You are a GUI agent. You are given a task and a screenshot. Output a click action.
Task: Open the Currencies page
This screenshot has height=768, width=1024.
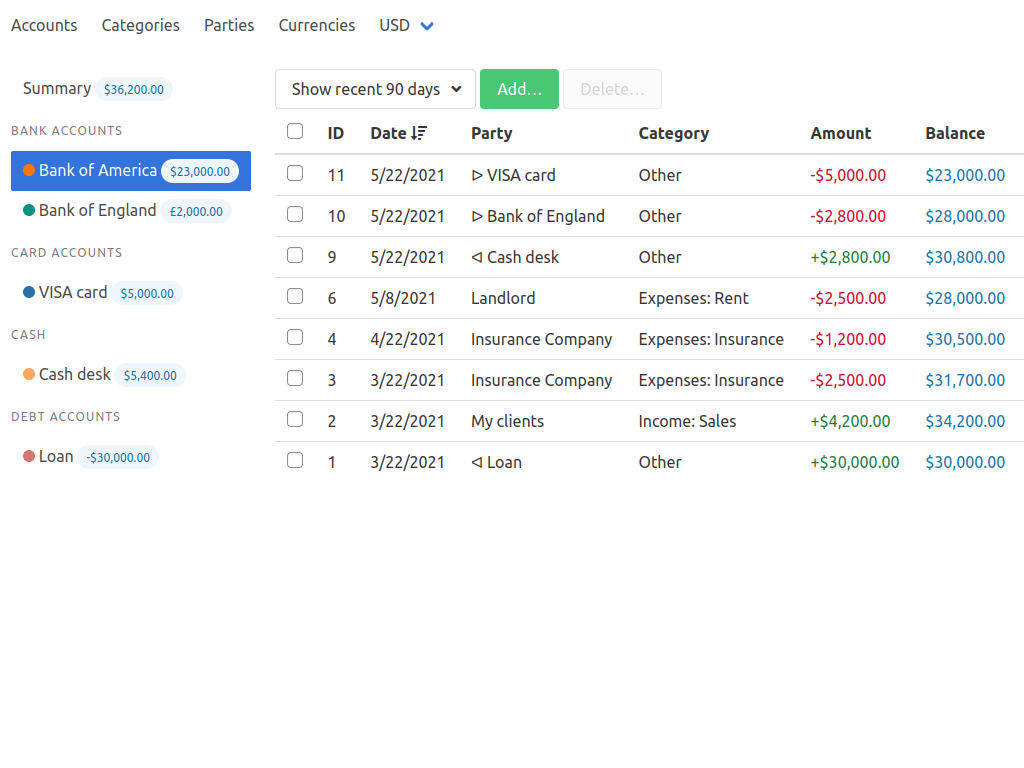[x=317, y=25]
